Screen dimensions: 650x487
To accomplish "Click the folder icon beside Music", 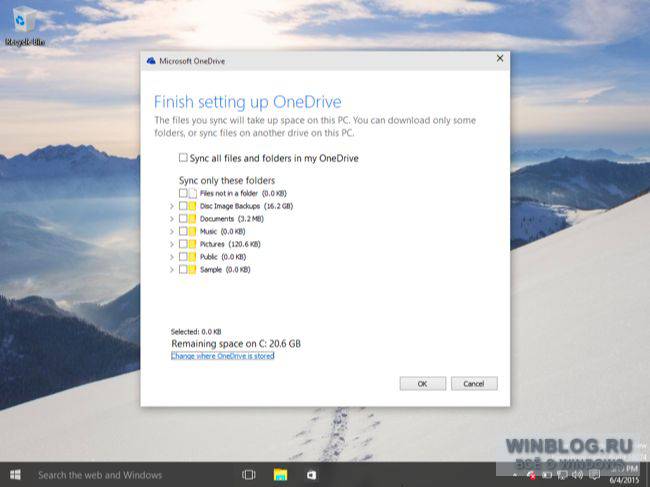I will pyautogui.click(x=192, y=231).
